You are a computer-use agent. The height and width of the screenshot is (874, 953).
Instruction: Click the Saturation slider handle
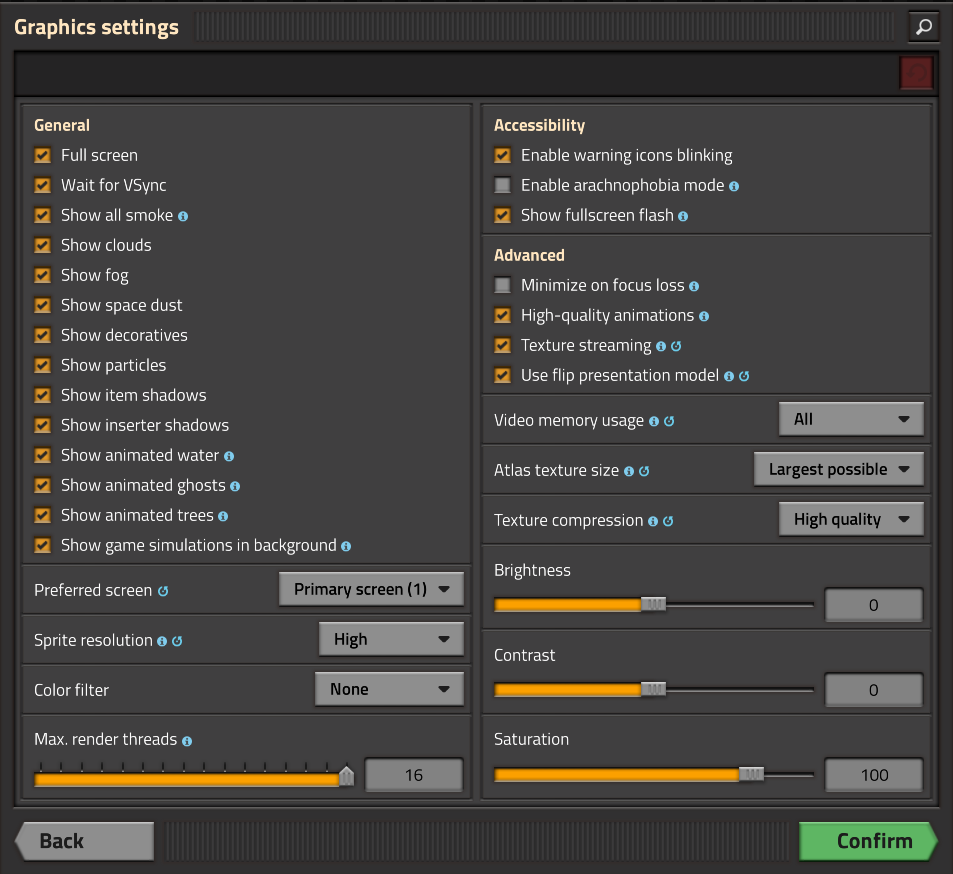(x=751, y=774)
